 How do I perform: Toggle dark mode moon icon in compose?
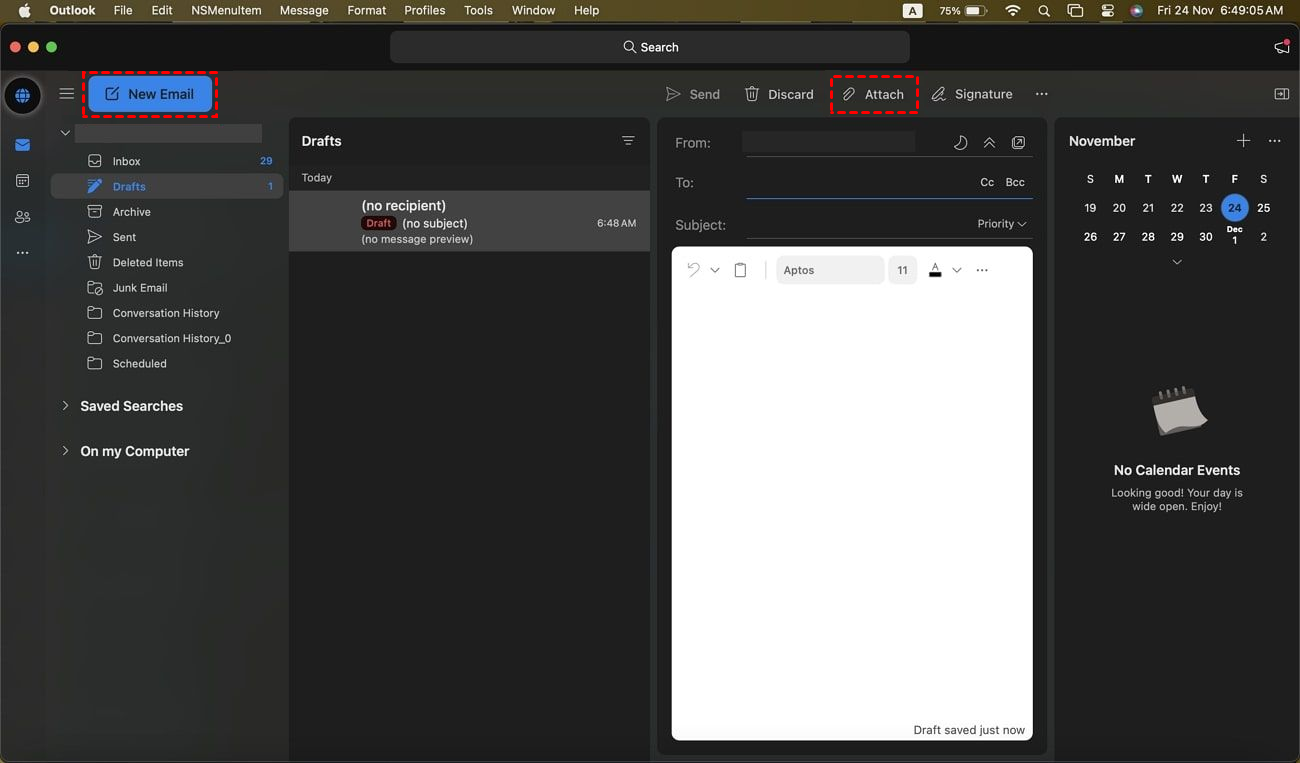[960, 143]
